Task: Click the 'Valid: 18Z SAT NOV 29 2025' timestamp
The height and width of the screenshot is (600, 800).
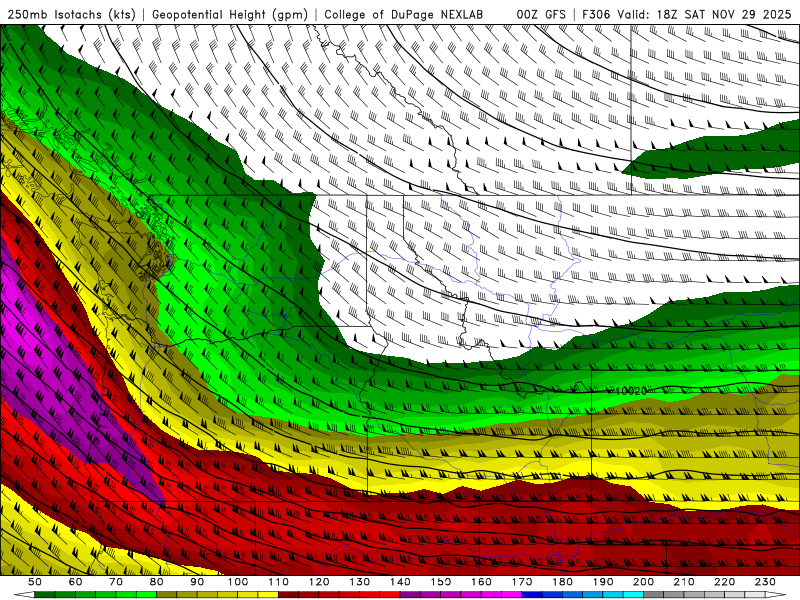Action: pos(704,14)
